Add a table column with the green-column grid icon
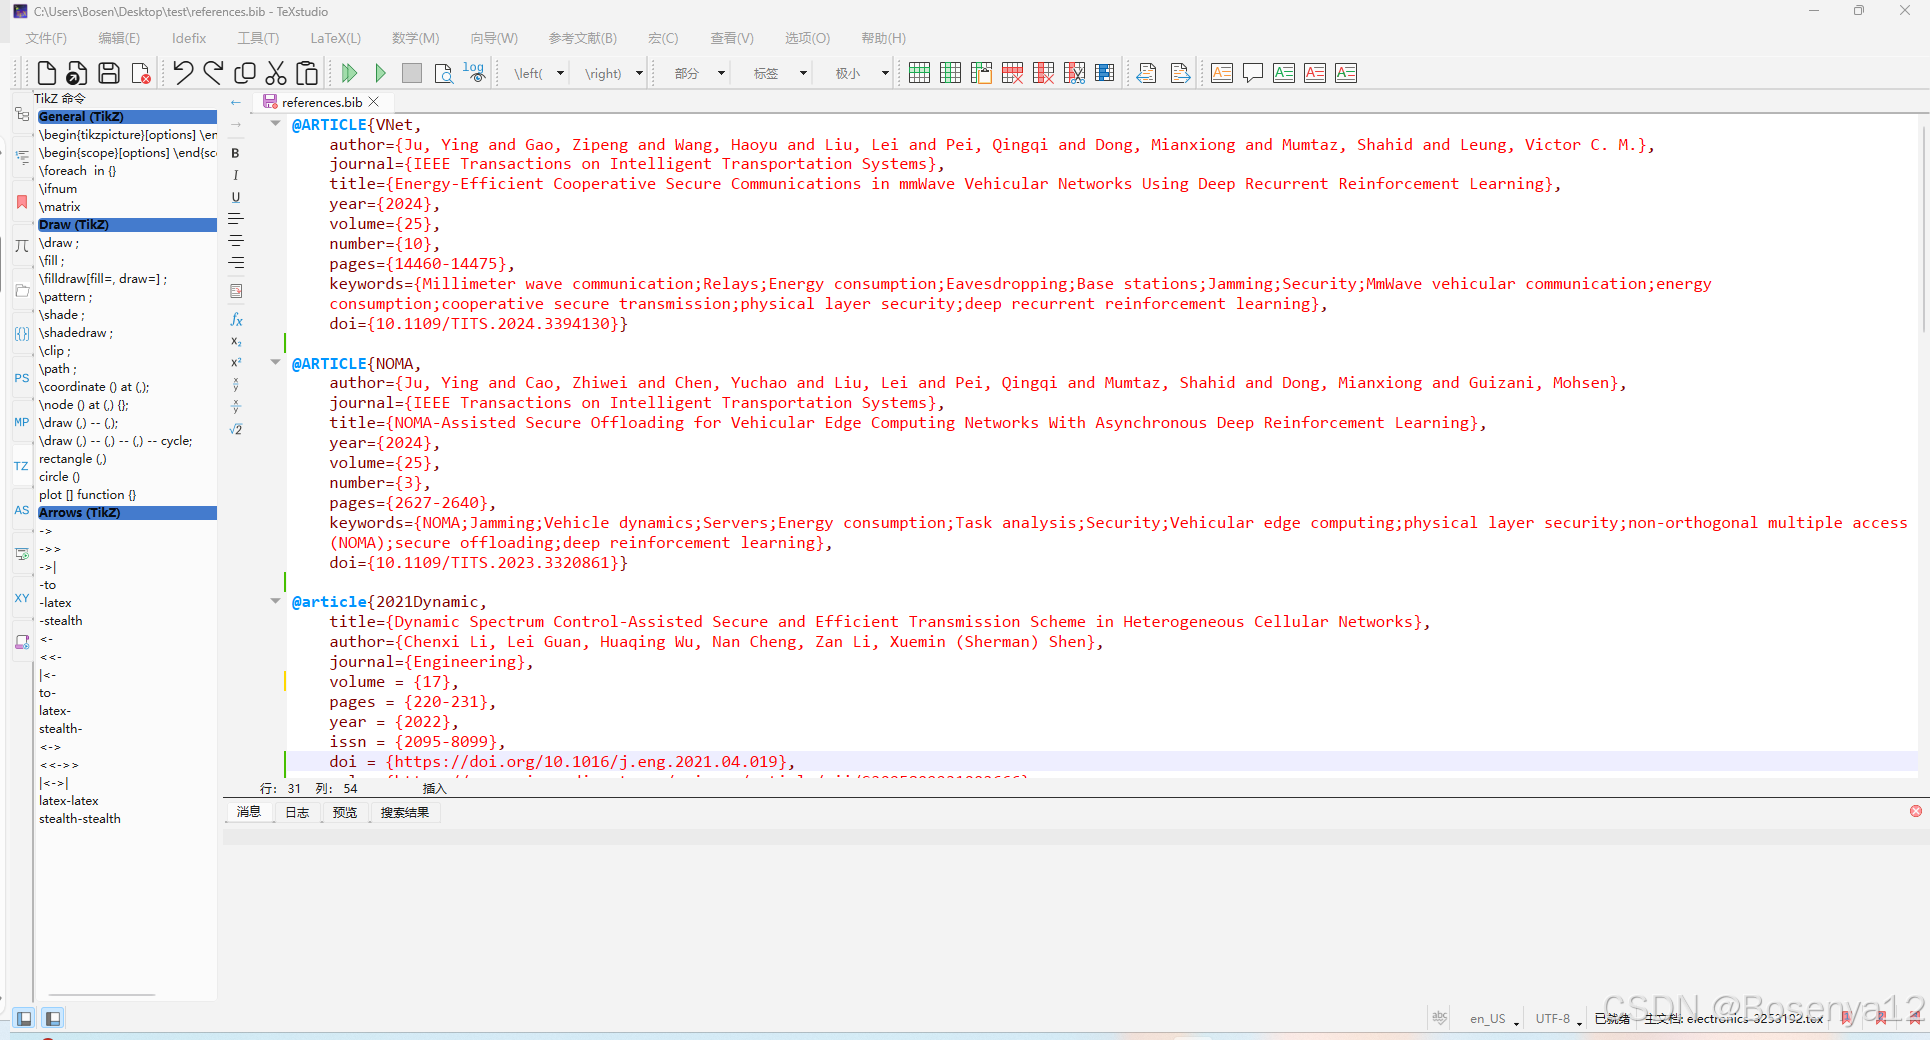1930x1040 pixels. coord(950,73)
